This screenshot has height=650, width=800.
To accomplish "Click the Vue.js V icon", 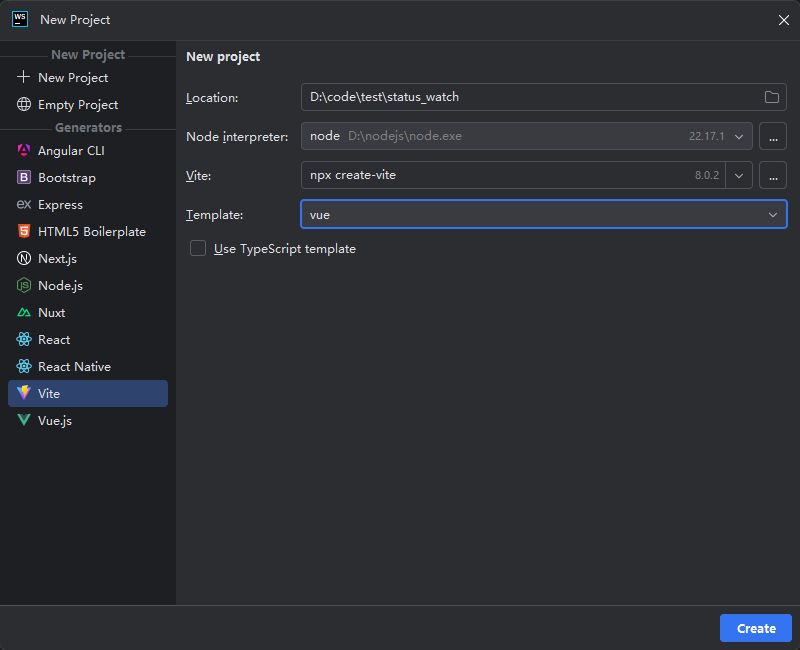I will 23,420.
